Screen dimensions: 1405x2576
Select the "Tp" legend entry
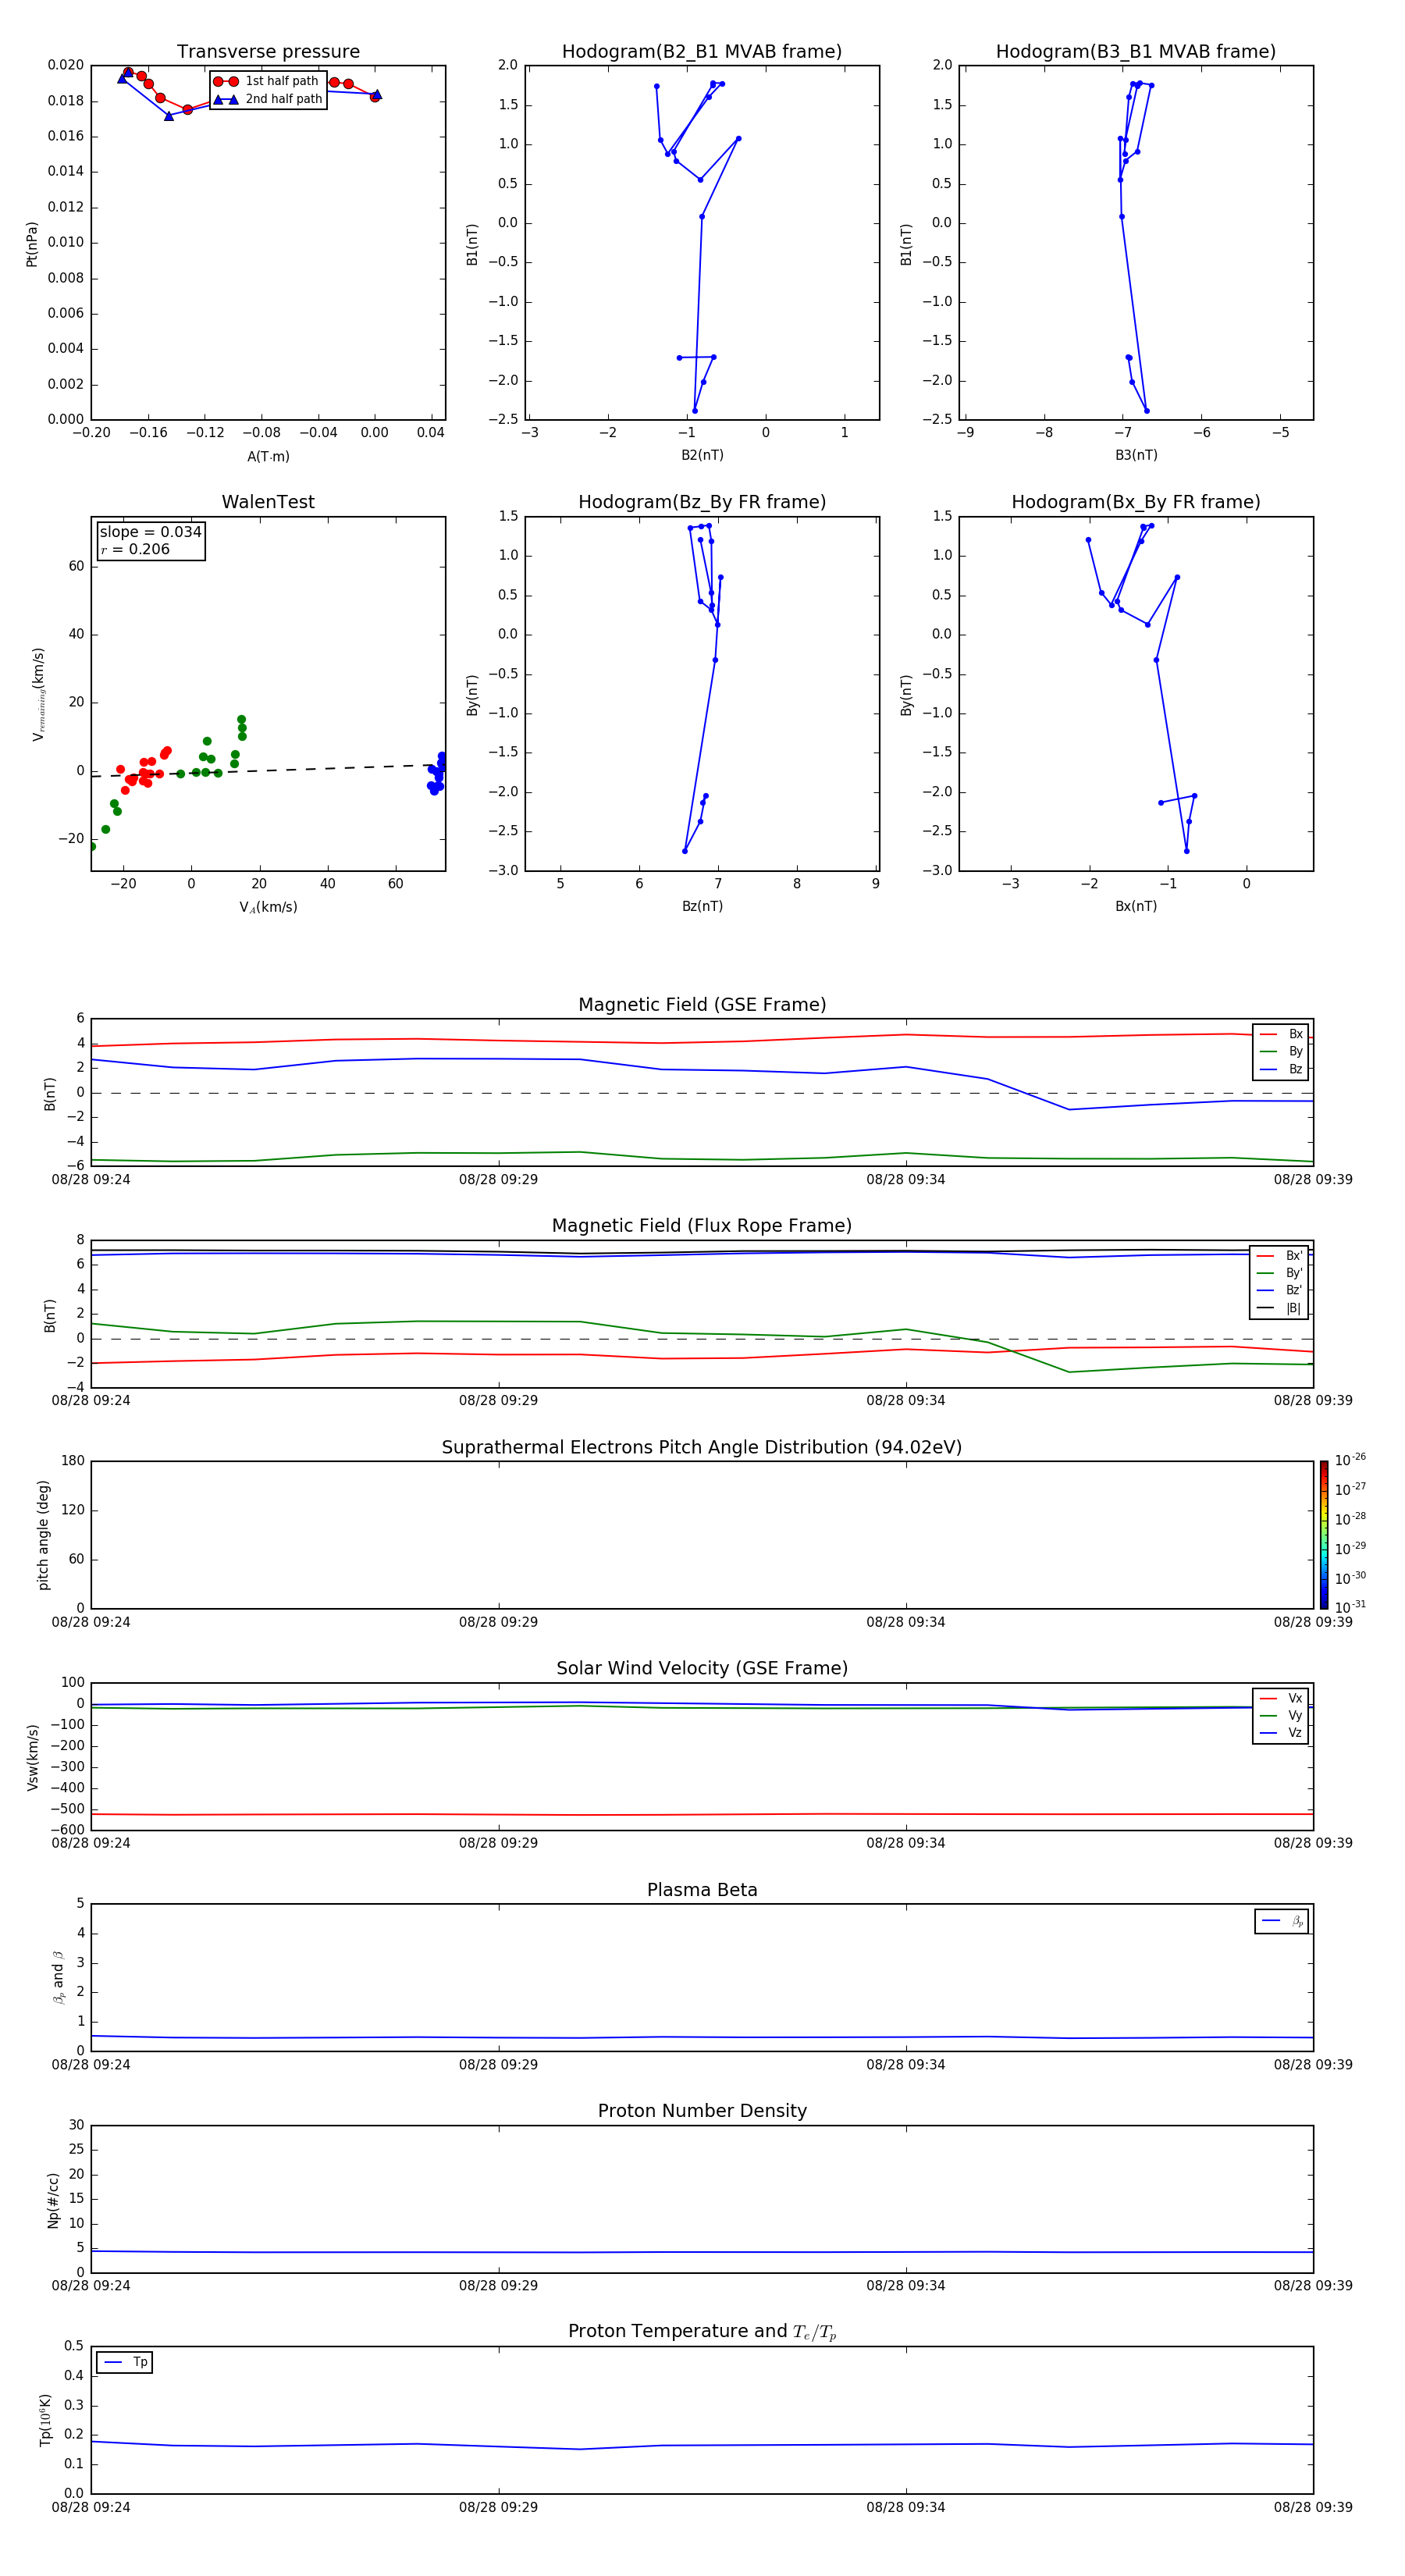pyautogui.click(x=125, y=2362)
